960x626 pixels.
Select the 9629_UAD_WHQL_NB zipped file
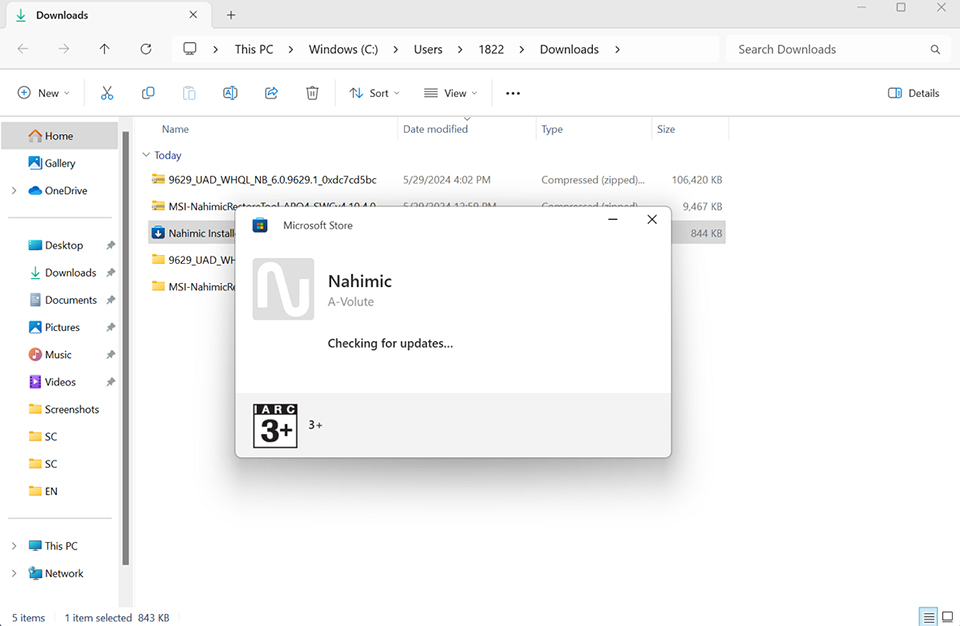(x=437, y=180)
